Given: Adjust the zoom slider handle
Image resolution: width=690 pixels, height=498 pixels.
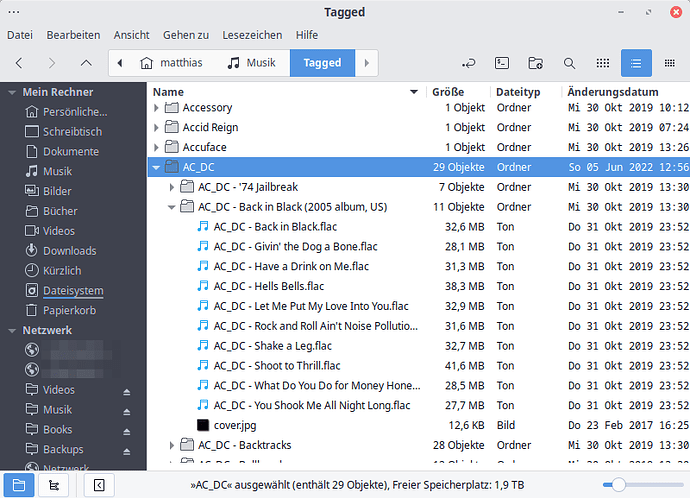Looking at the screenshot, I should click(619, 485).
